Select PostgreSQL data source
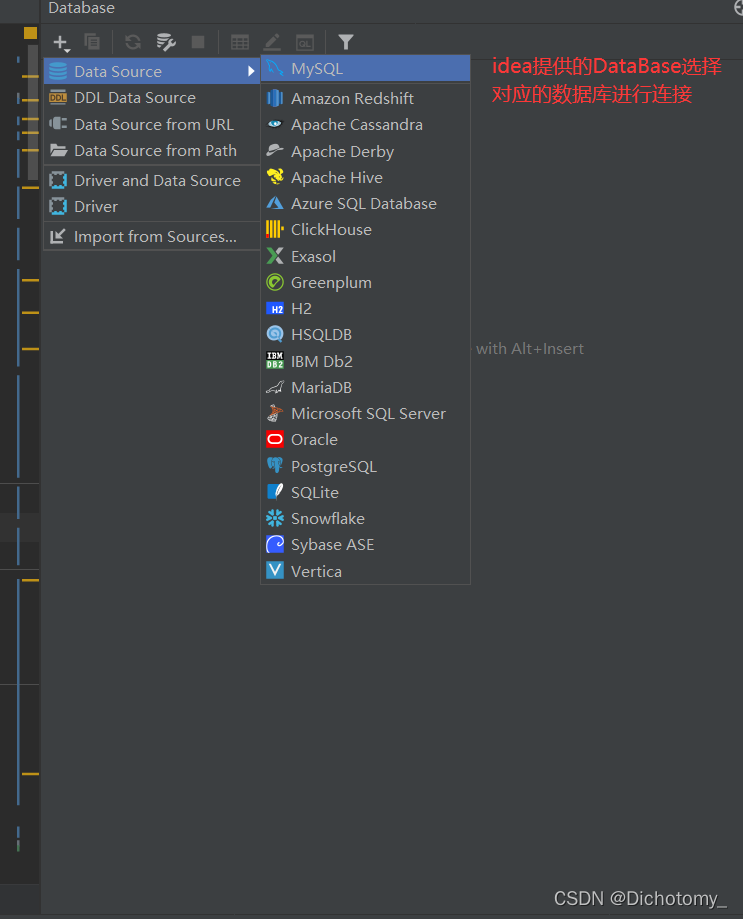Image resolution: width=743 pixels, height=919 pixels. click(x=366, y=467)
